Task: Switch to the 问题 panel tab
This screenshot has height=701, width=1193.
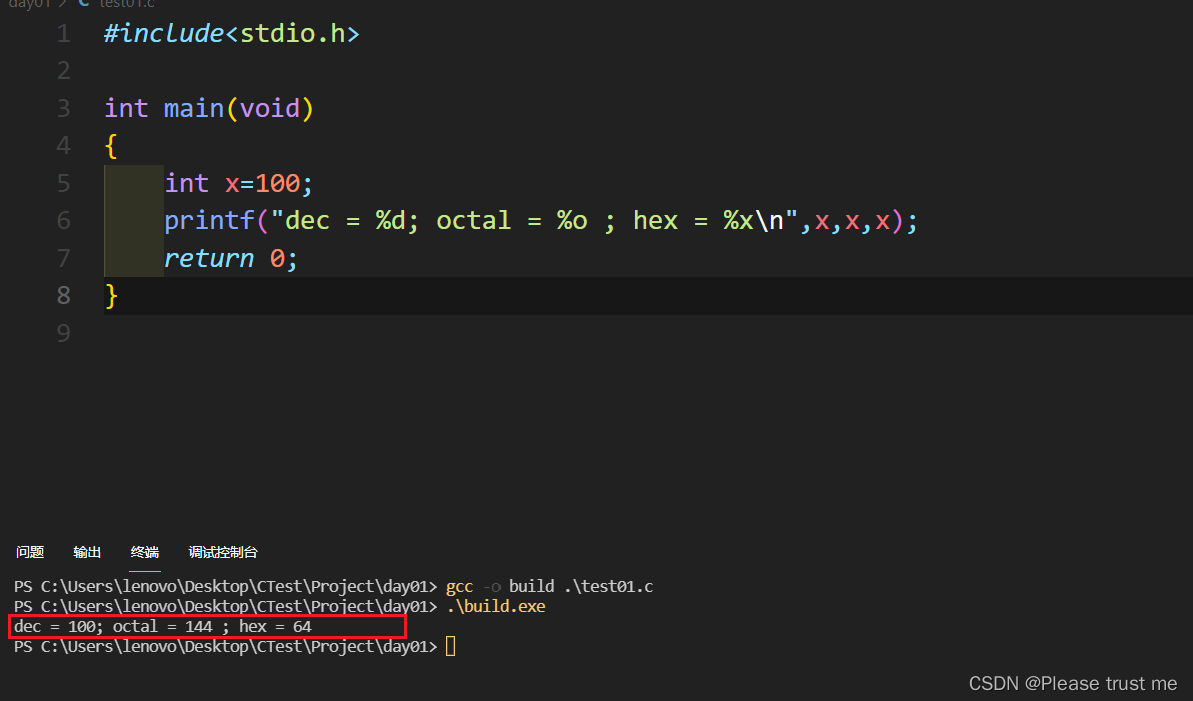Action: point(30,551)
